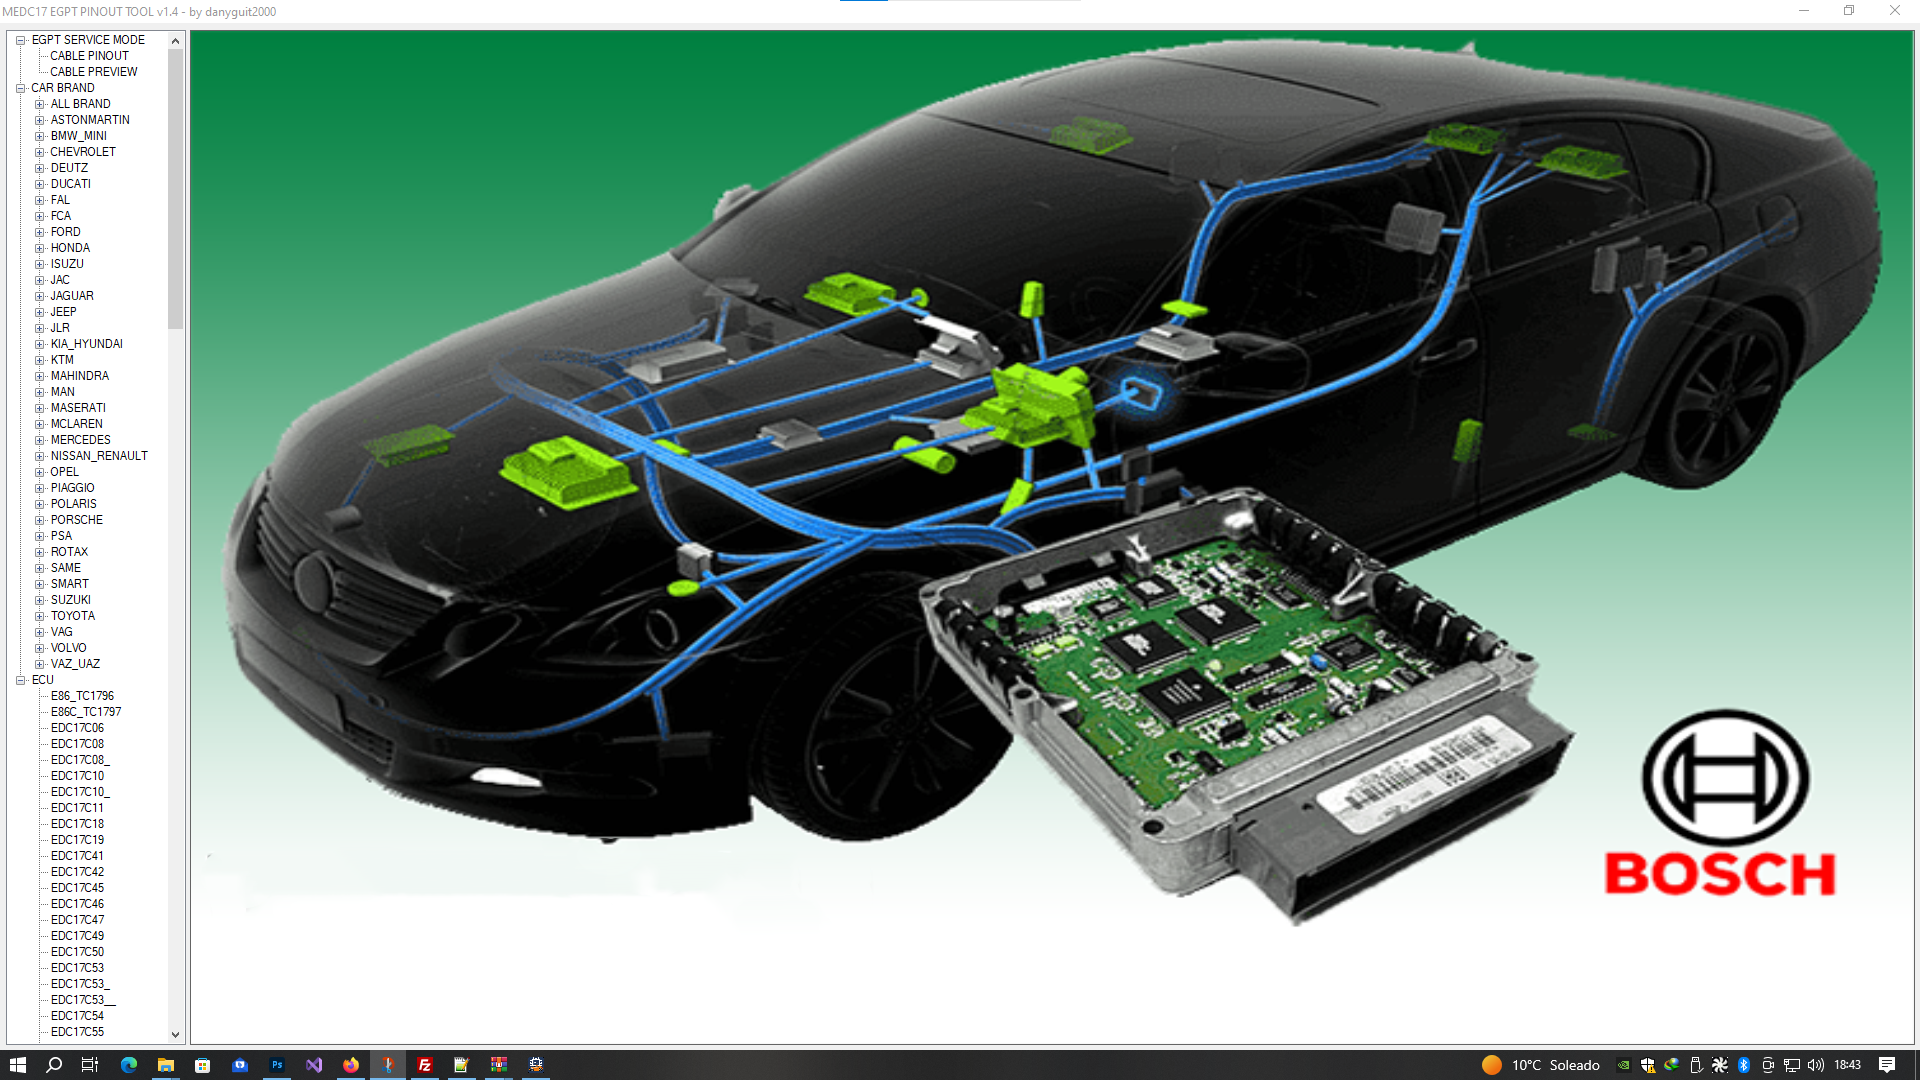Select EDC17C46 ECU entry
Screen dimensions: 1920x1080
[77, 904]
